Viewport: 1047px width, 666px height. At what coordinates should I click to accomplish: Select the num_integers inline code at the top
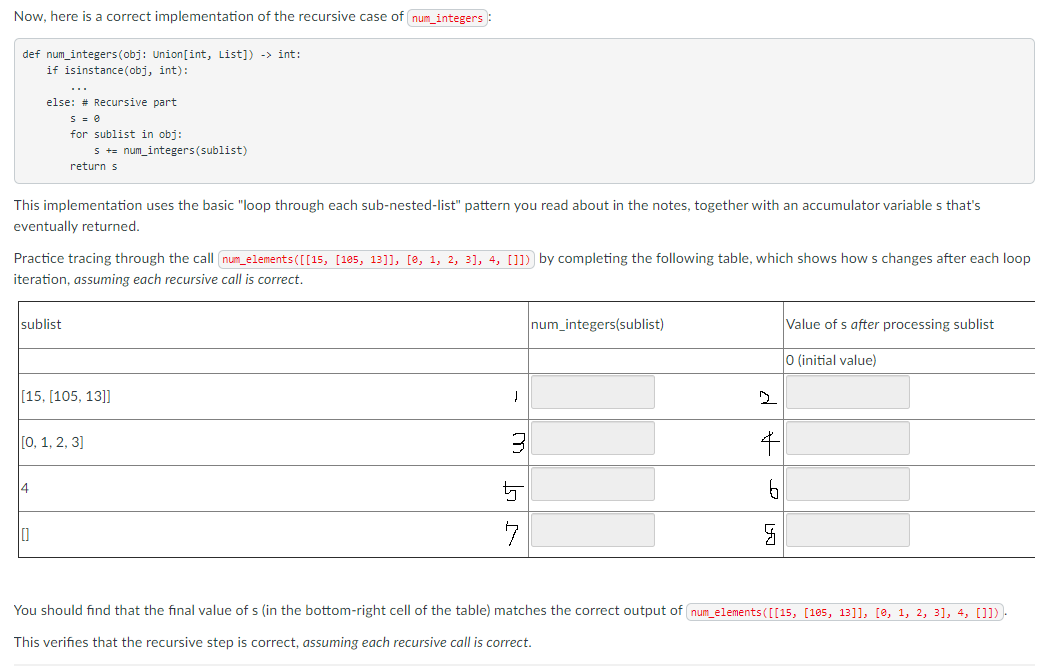pyautogui.click(x=447, y=17)
